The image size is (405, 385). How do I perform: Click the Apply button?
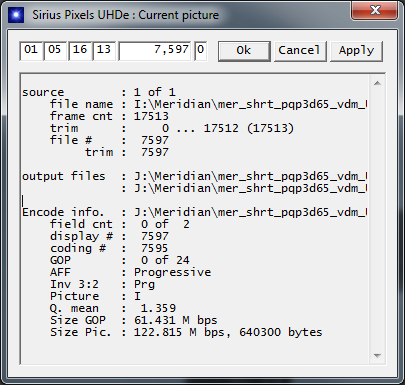click(x=356, y=51)
